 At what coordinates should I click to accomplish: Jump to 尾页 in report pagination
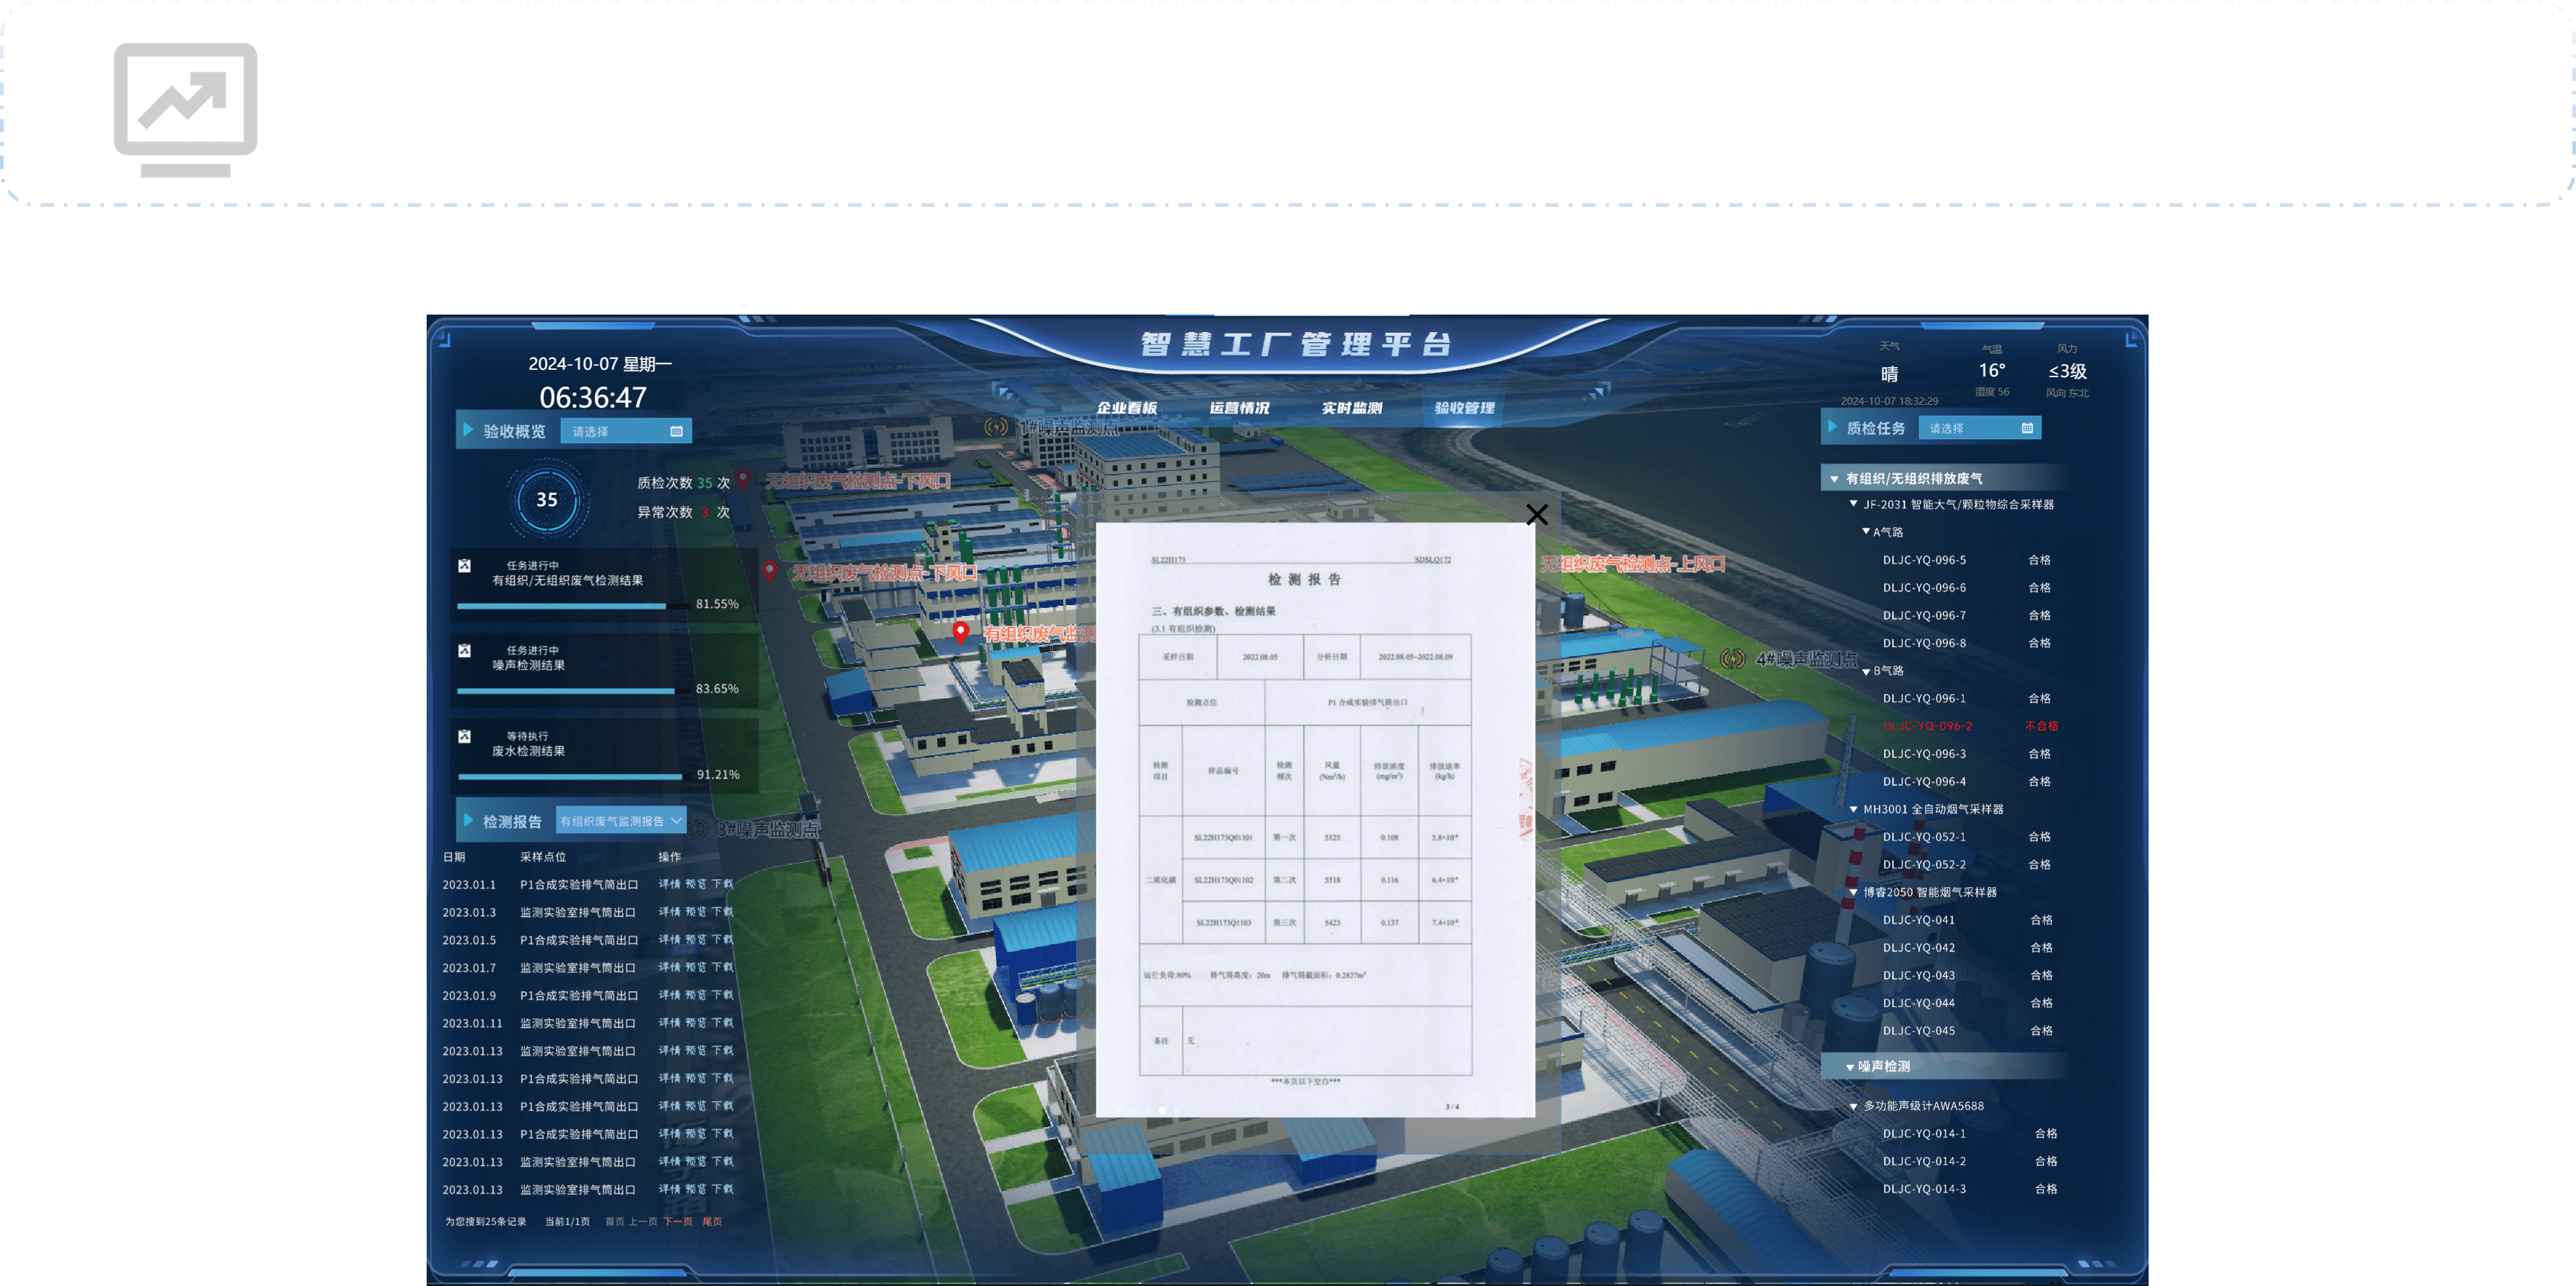point(712,1221)
